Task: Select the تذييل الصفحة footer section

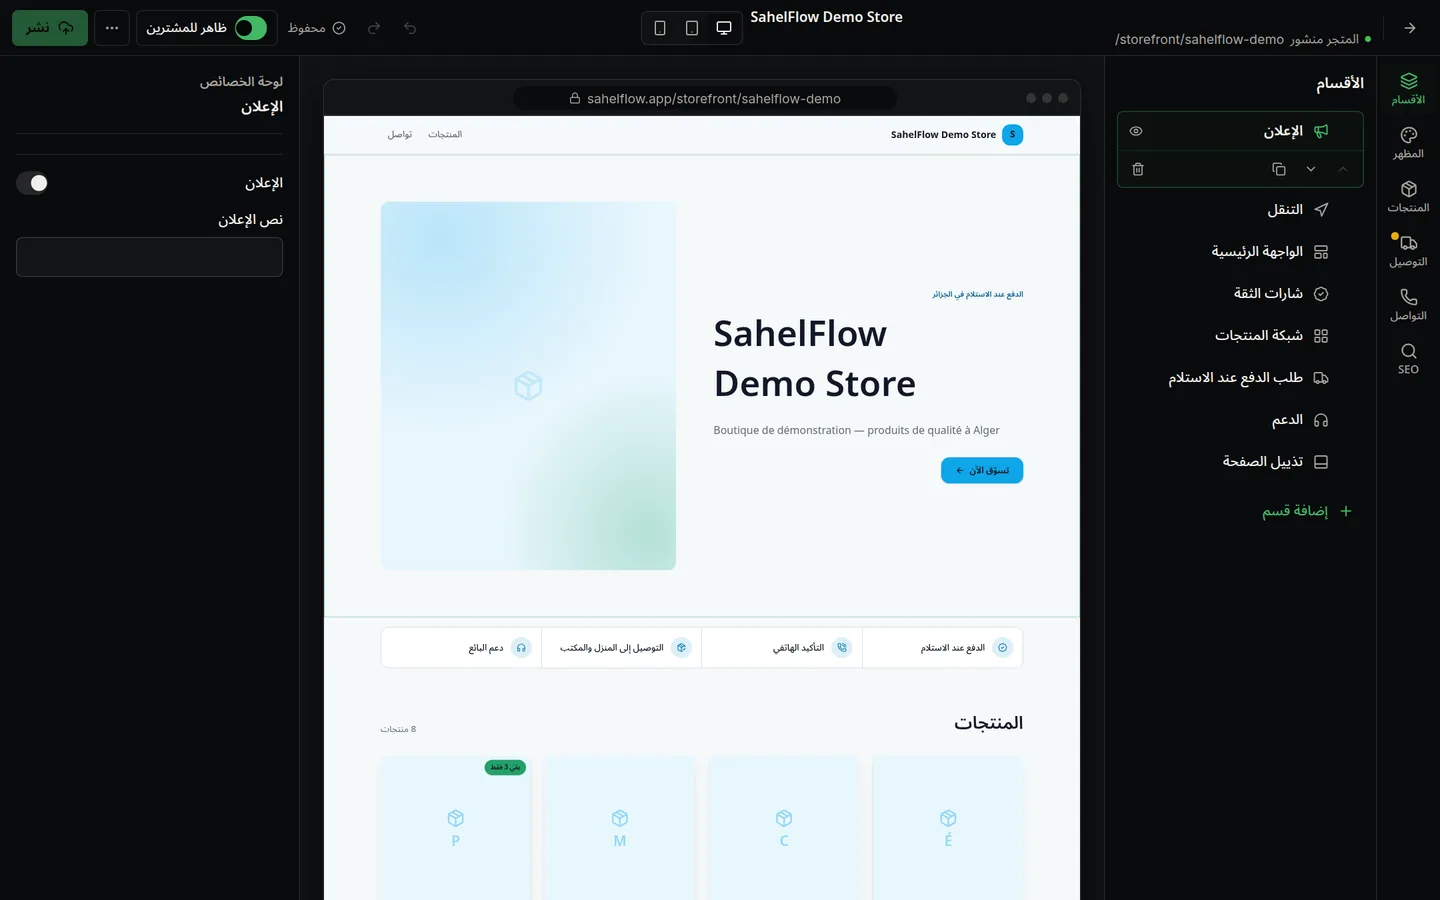Action: [x=1240, y=462]
